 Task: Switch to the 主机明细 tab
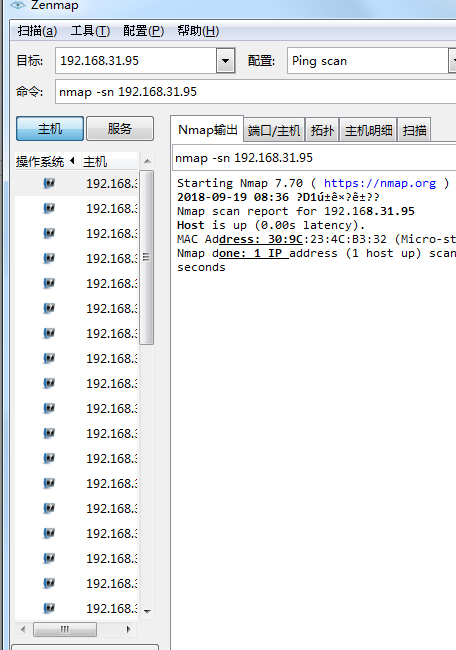[x=369, y=131]
